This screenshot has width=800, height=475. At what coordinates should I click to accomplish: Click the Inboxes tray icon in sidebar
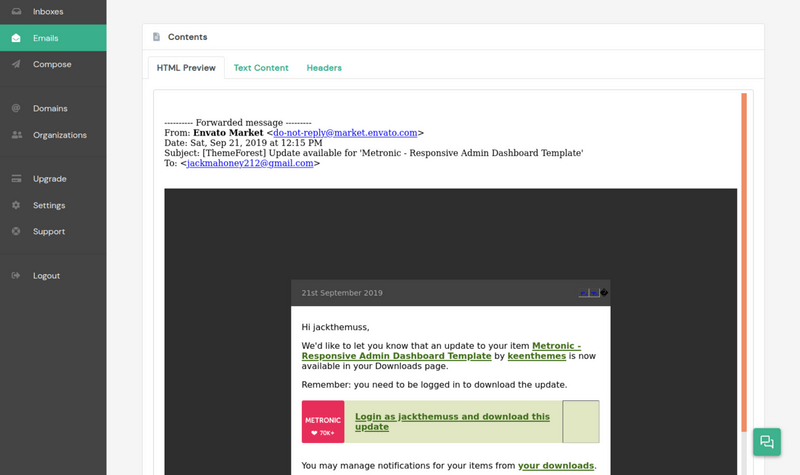(16, 11)
